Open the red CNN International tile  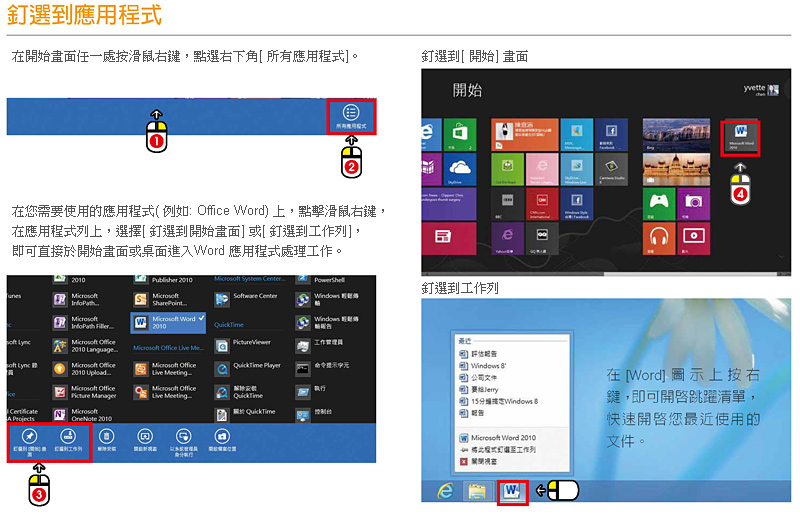542,204
